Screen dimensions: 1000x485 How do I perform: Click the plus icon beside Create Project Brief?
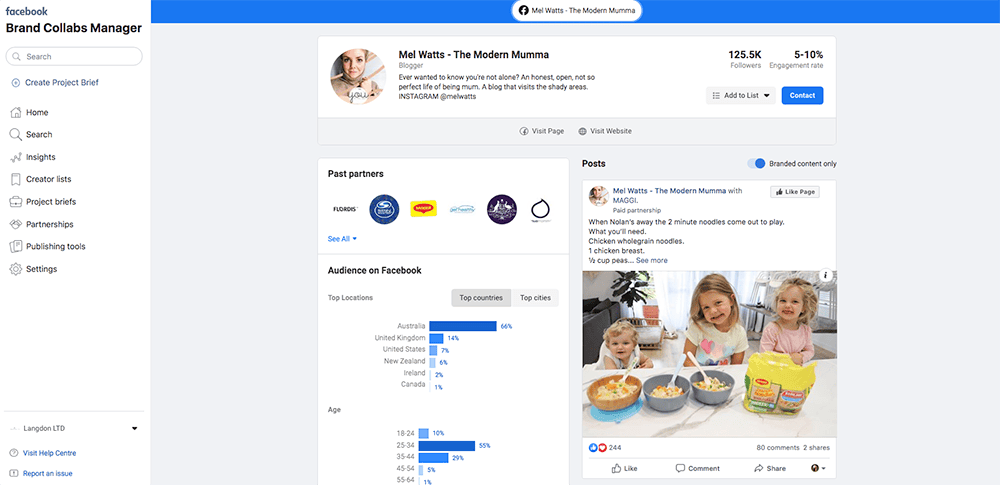[15, 82]
